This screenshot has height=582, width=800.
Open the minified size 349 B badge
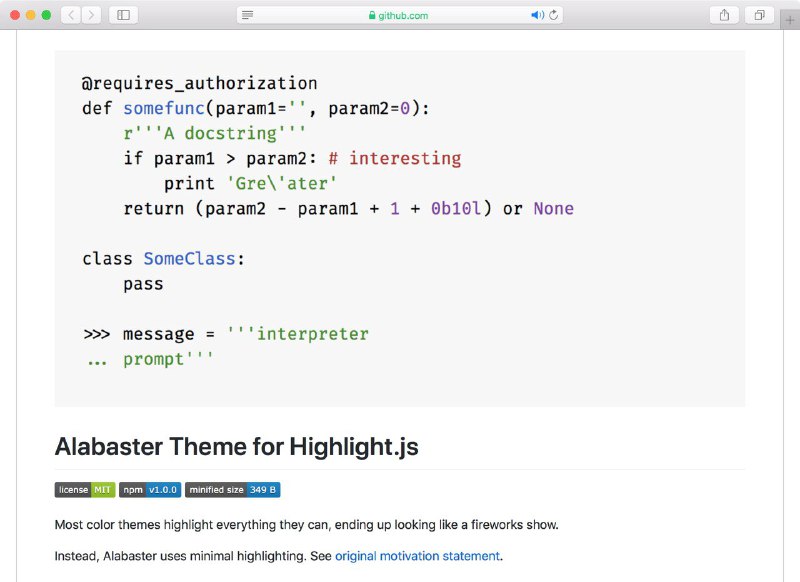click(x=233, y=490)
